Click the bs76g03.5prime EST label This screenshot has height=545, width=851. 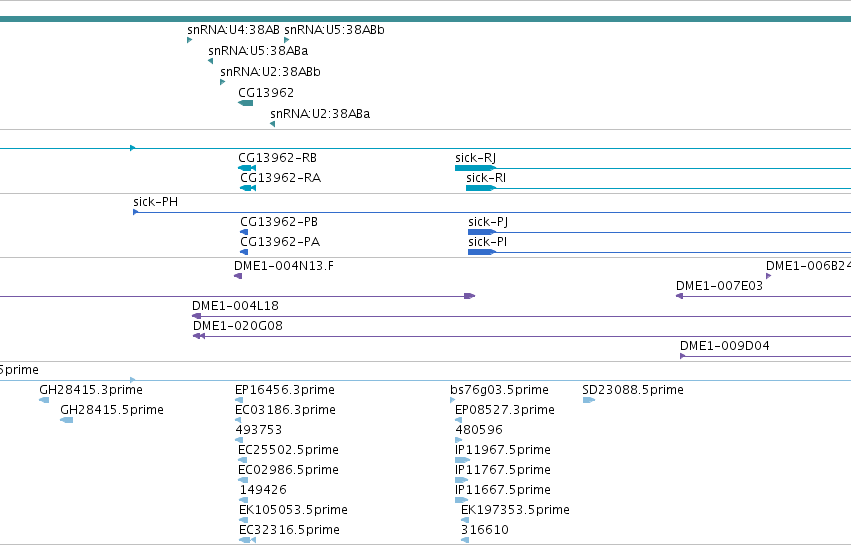[x=499, y=390]
